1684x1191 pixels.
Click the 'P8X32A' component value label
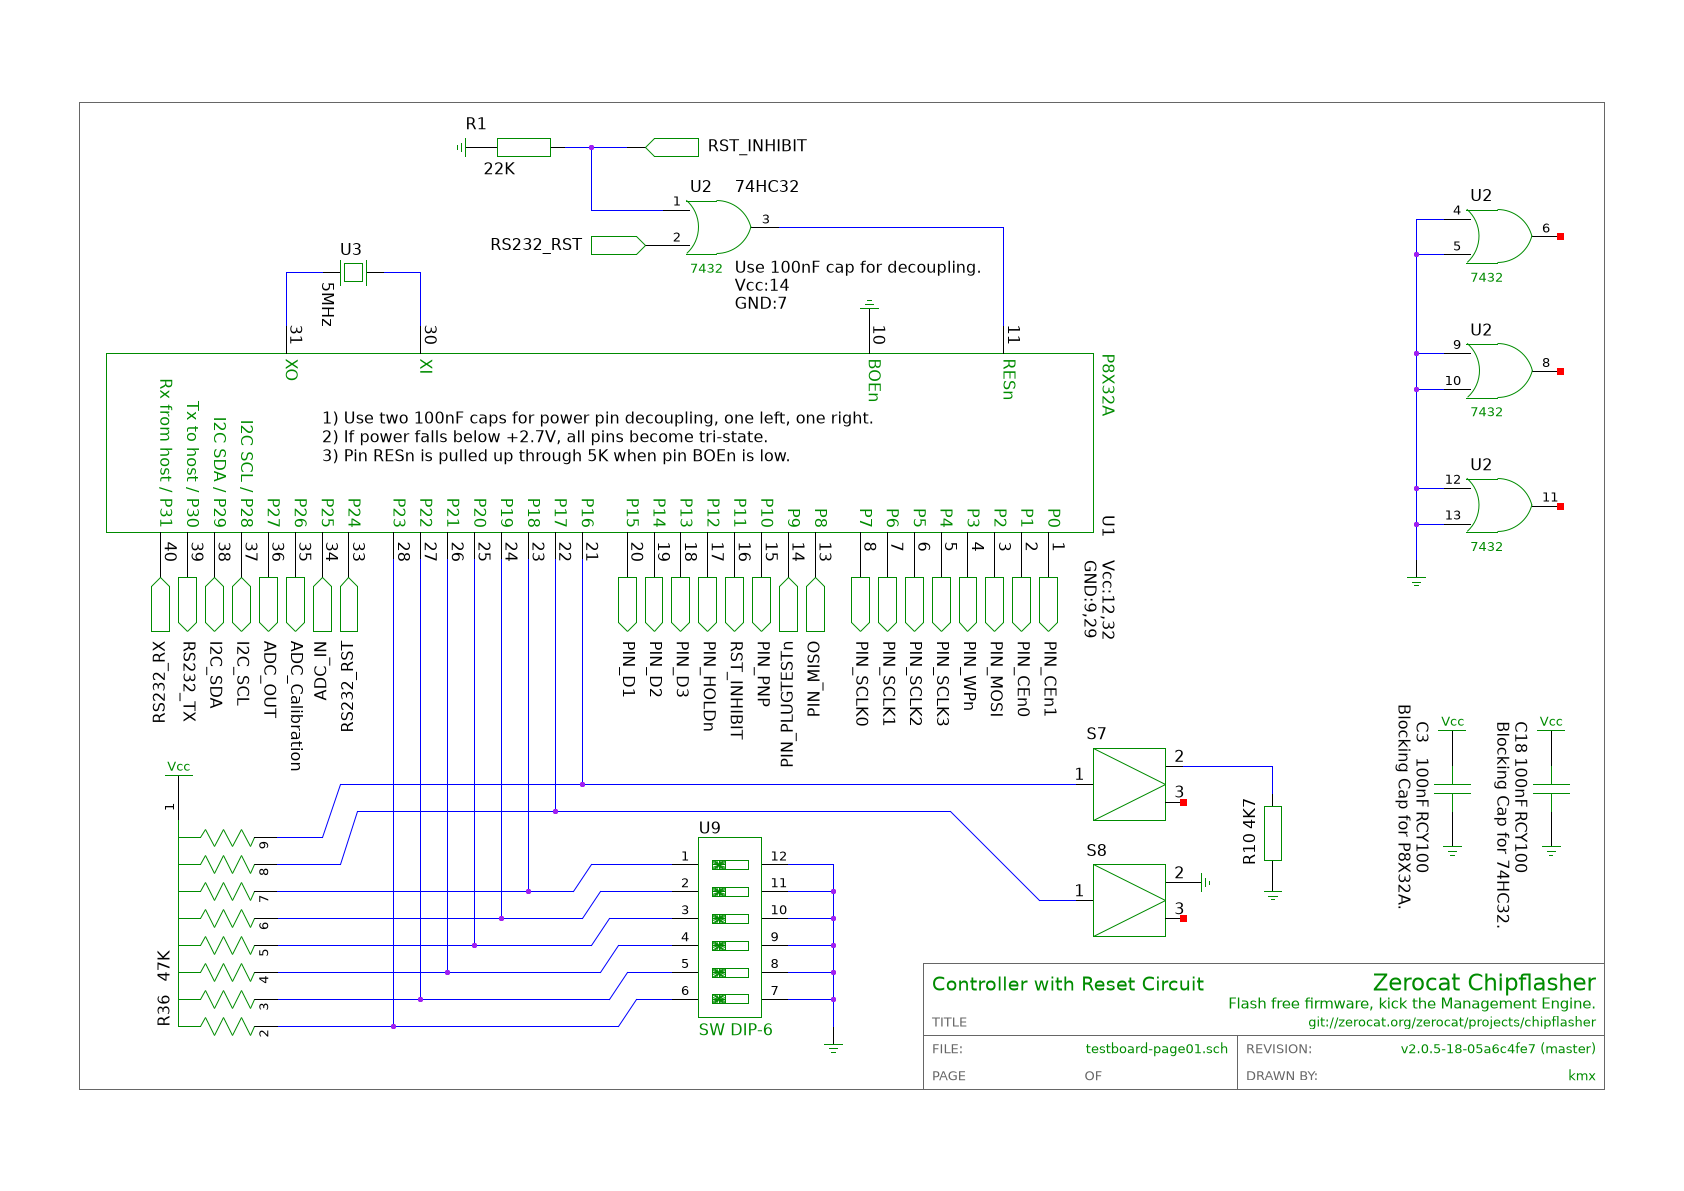point(1108,385)
